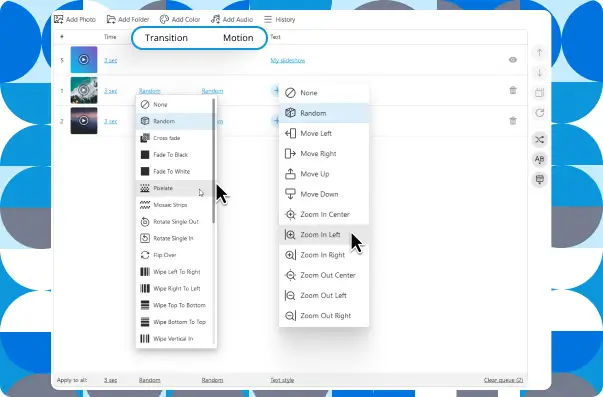Viewport: 603px width, 397px height.
Task: Select Rotate Single Out transition
Action: [174, 222]
